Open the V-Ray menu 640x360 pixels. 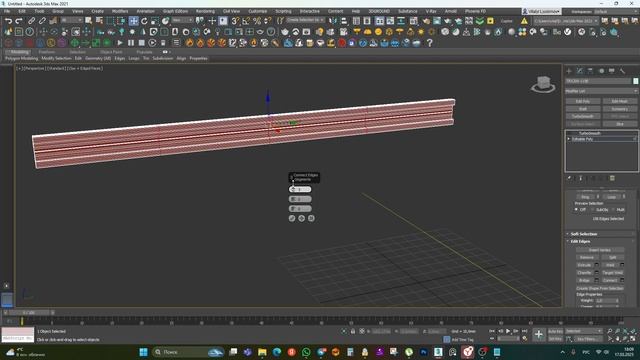coord(431,11)
